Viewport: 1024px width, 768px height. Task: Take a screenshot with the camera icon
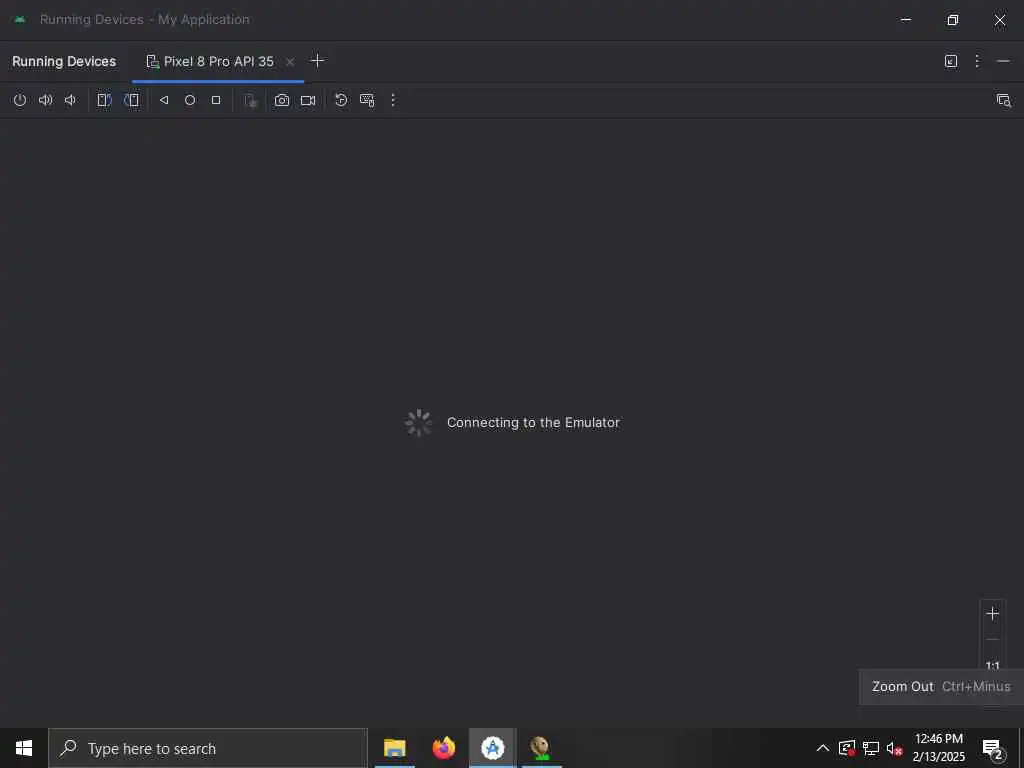pyautogui.click(x=281, y=100)
